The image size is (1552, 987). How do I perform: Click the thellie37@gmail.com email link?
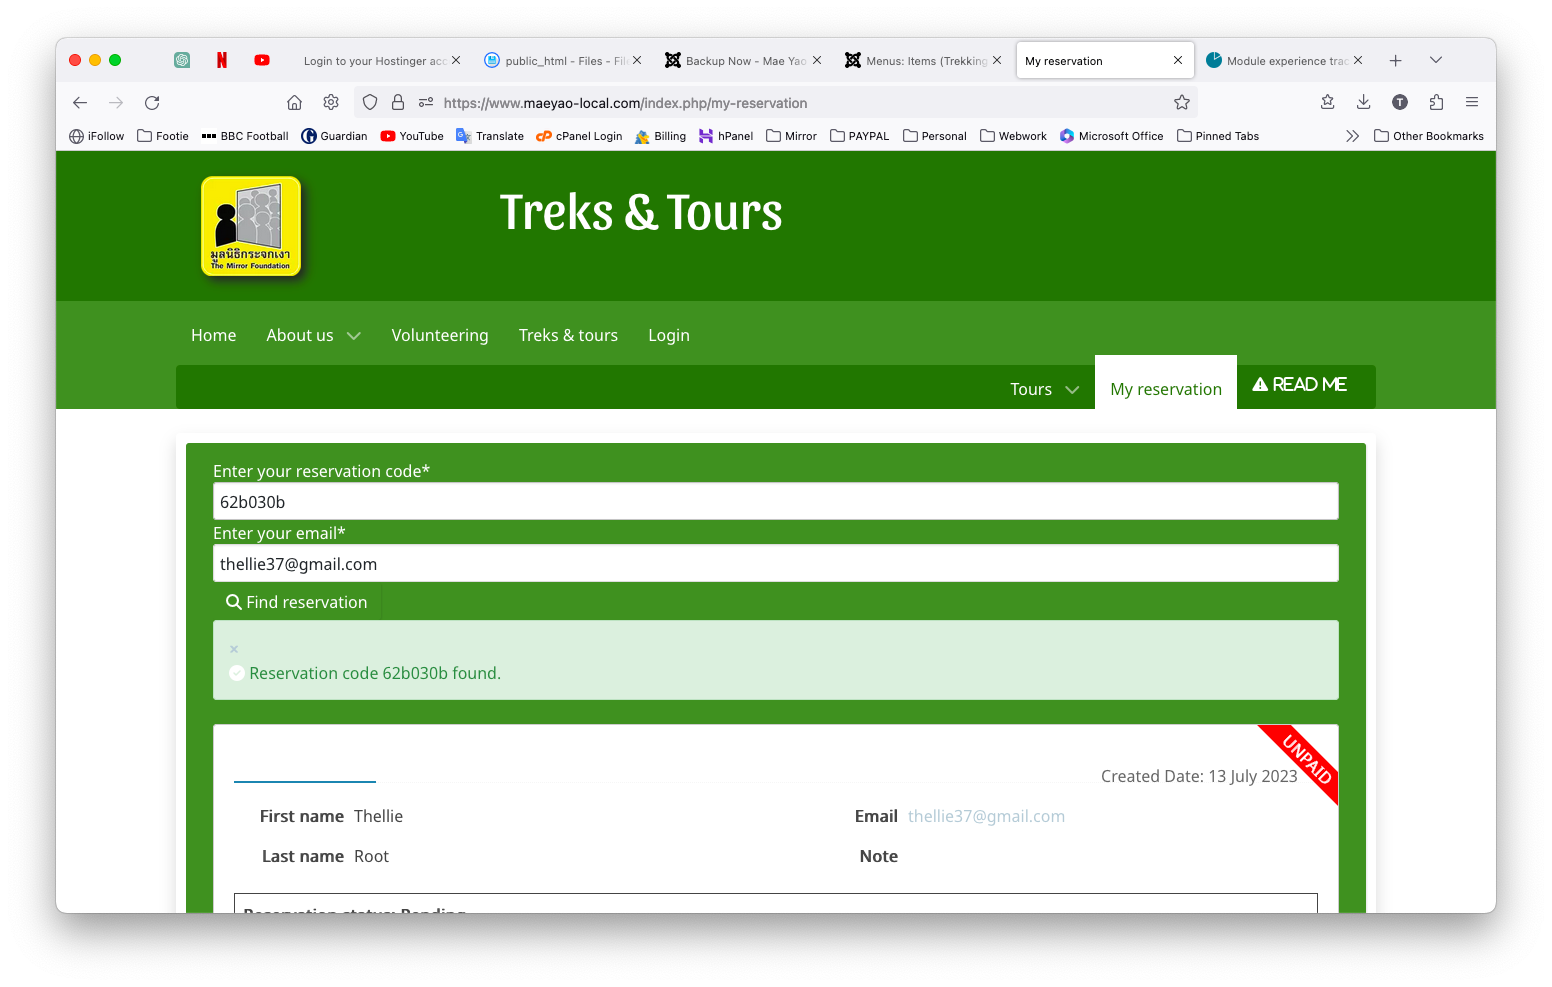point(986,817)
